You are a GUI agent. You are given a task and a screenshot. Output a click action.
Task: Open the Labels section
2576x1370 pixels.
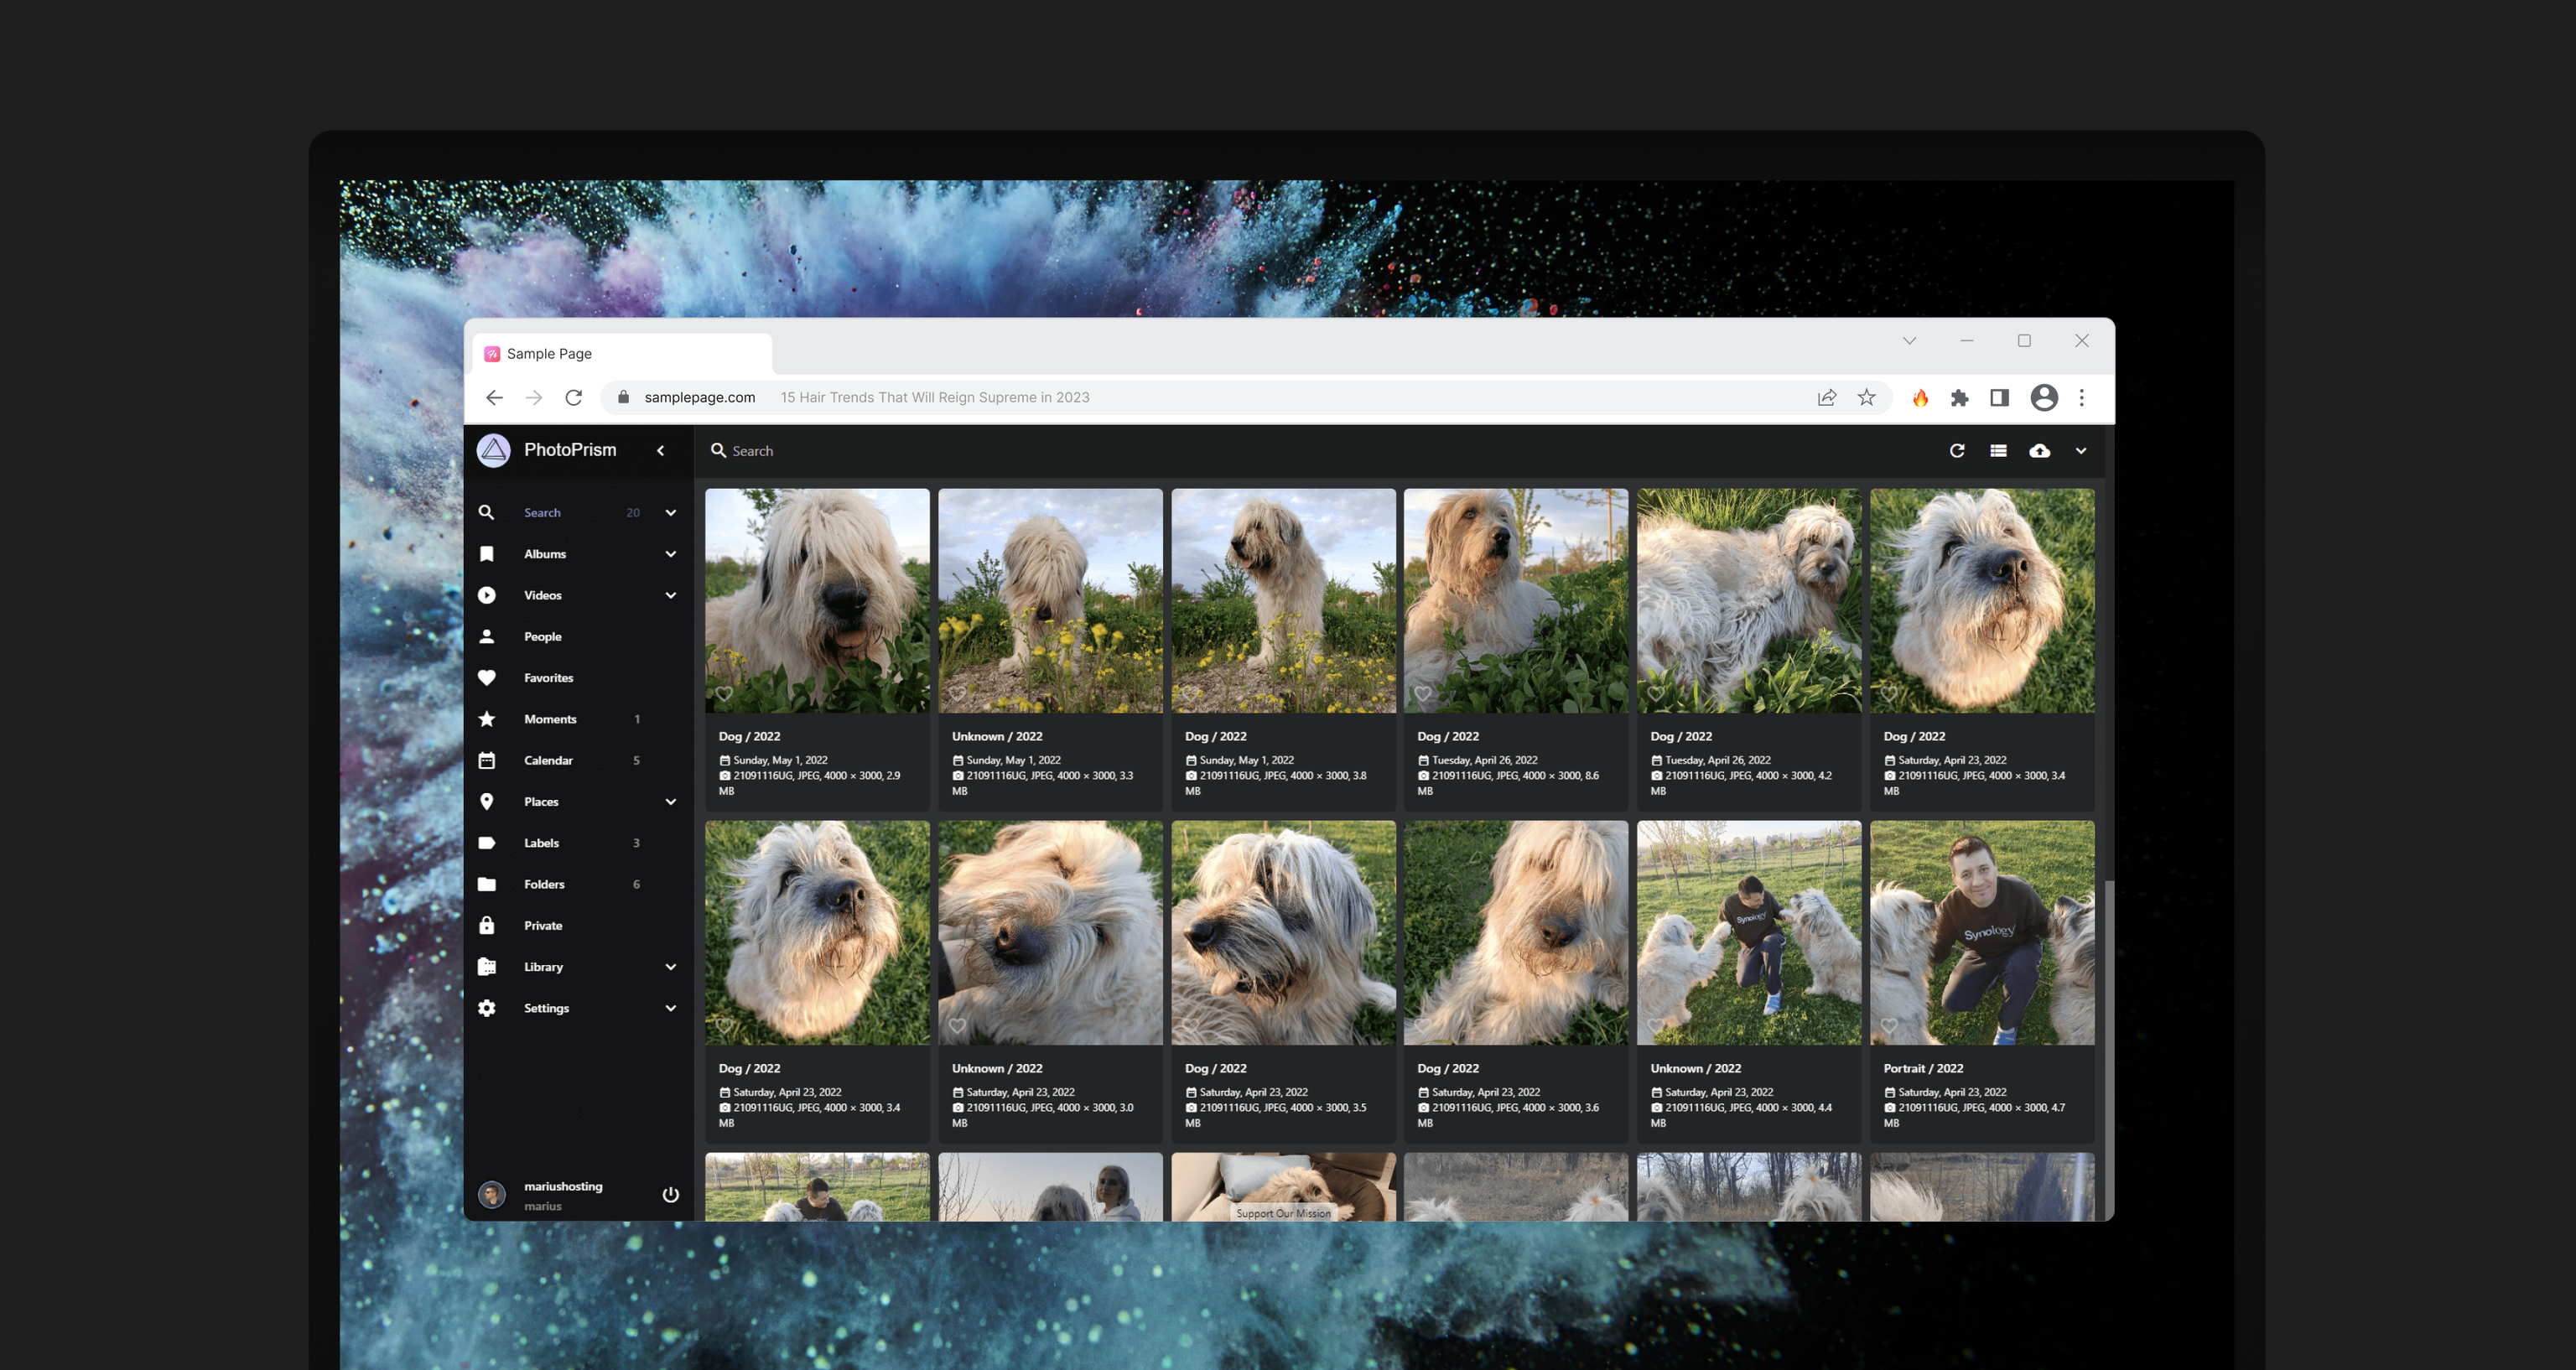tap(541, 842)
